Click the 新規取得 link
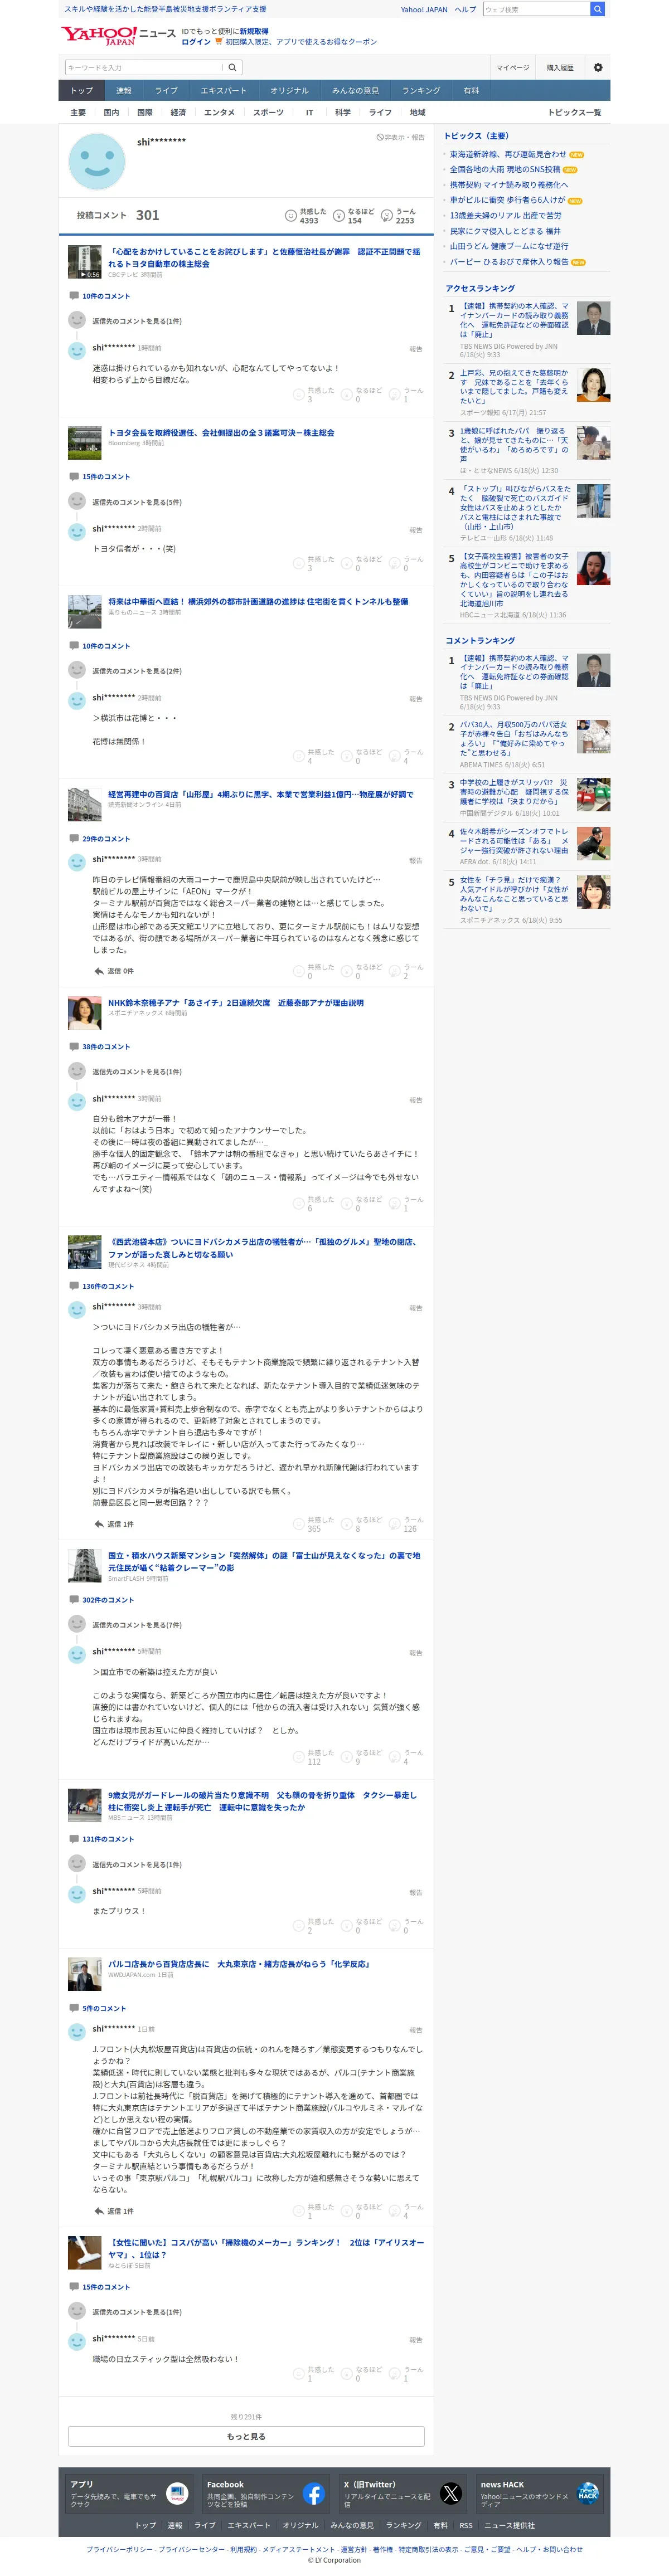Image resolution: width=669 pixels, height=2576 pixels. (254, 31)
